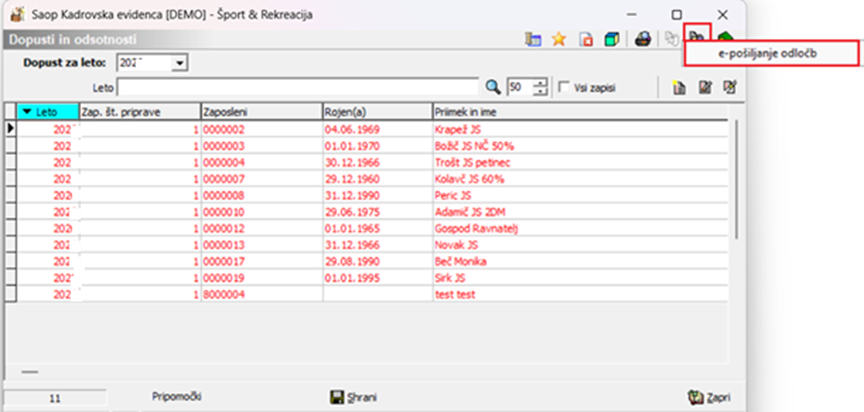
Task: Open the print preview printer icon
Action: [x=643, y=40]
